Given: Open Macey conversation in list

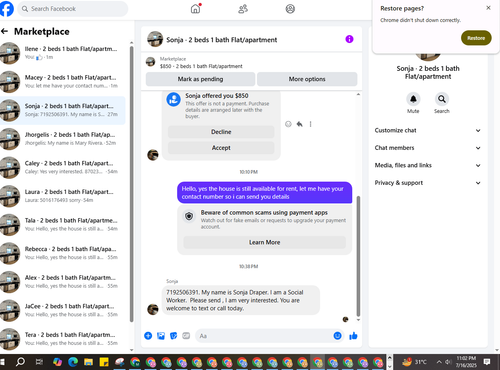Looking at the screenshot, I should pyautogui.click(x=63, y=82).
